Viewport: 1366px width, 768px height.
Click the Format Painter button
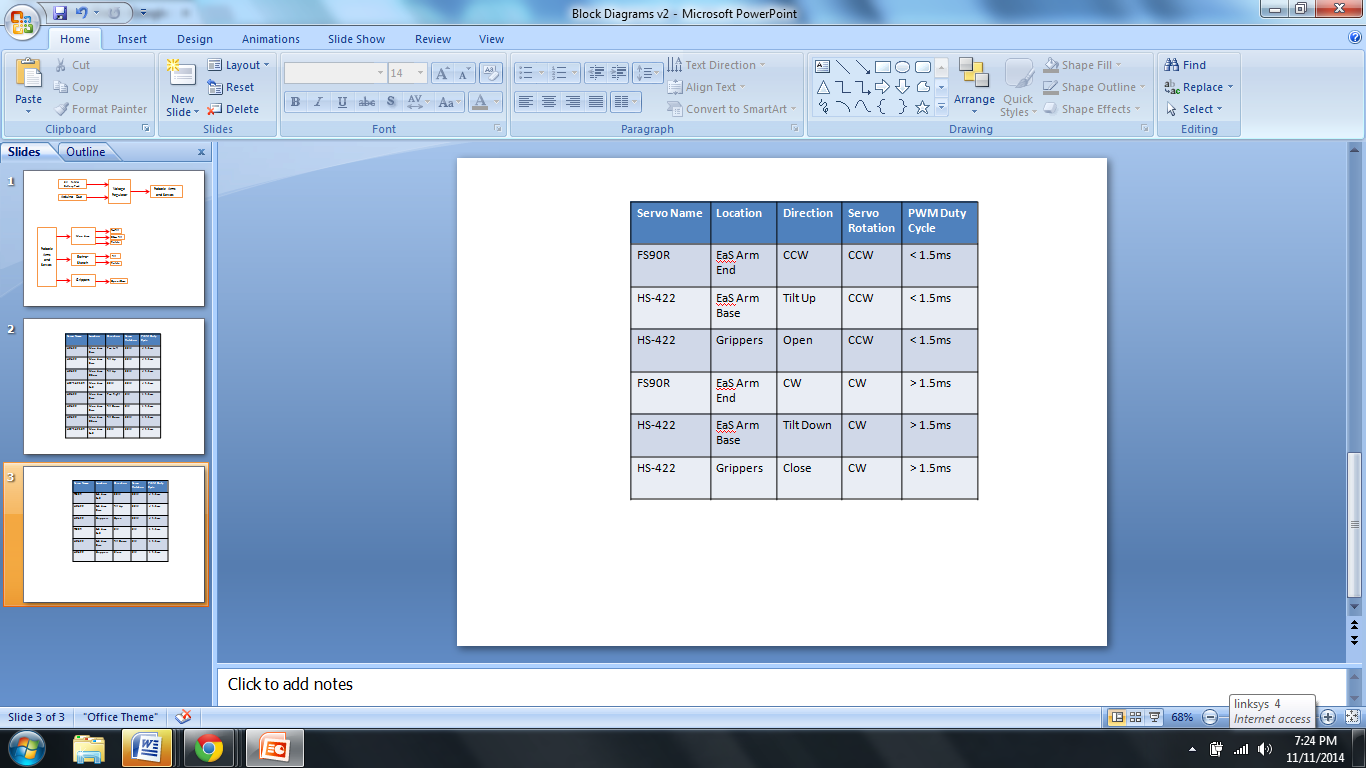point(101,109)
